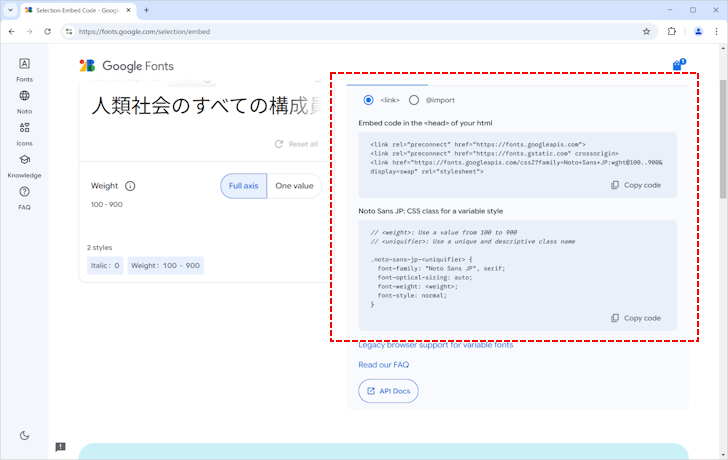Click the Weight info icon
Screen dimensions: 728x460
(130, 186)
